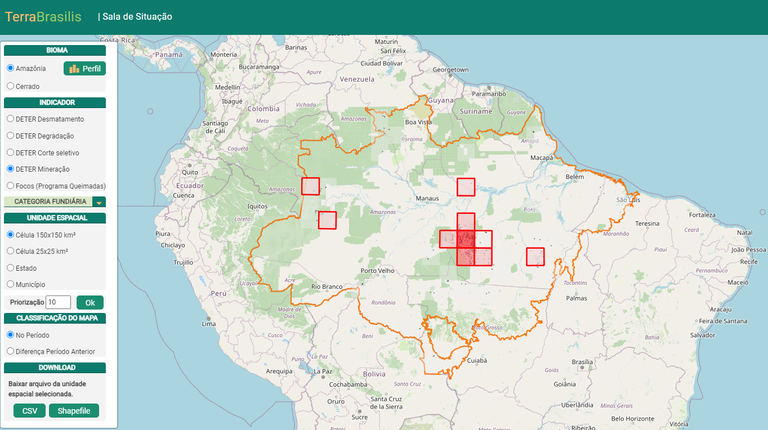Click the Sala de Situação header item
768x430 pixels.
click(x=137, y=17)
